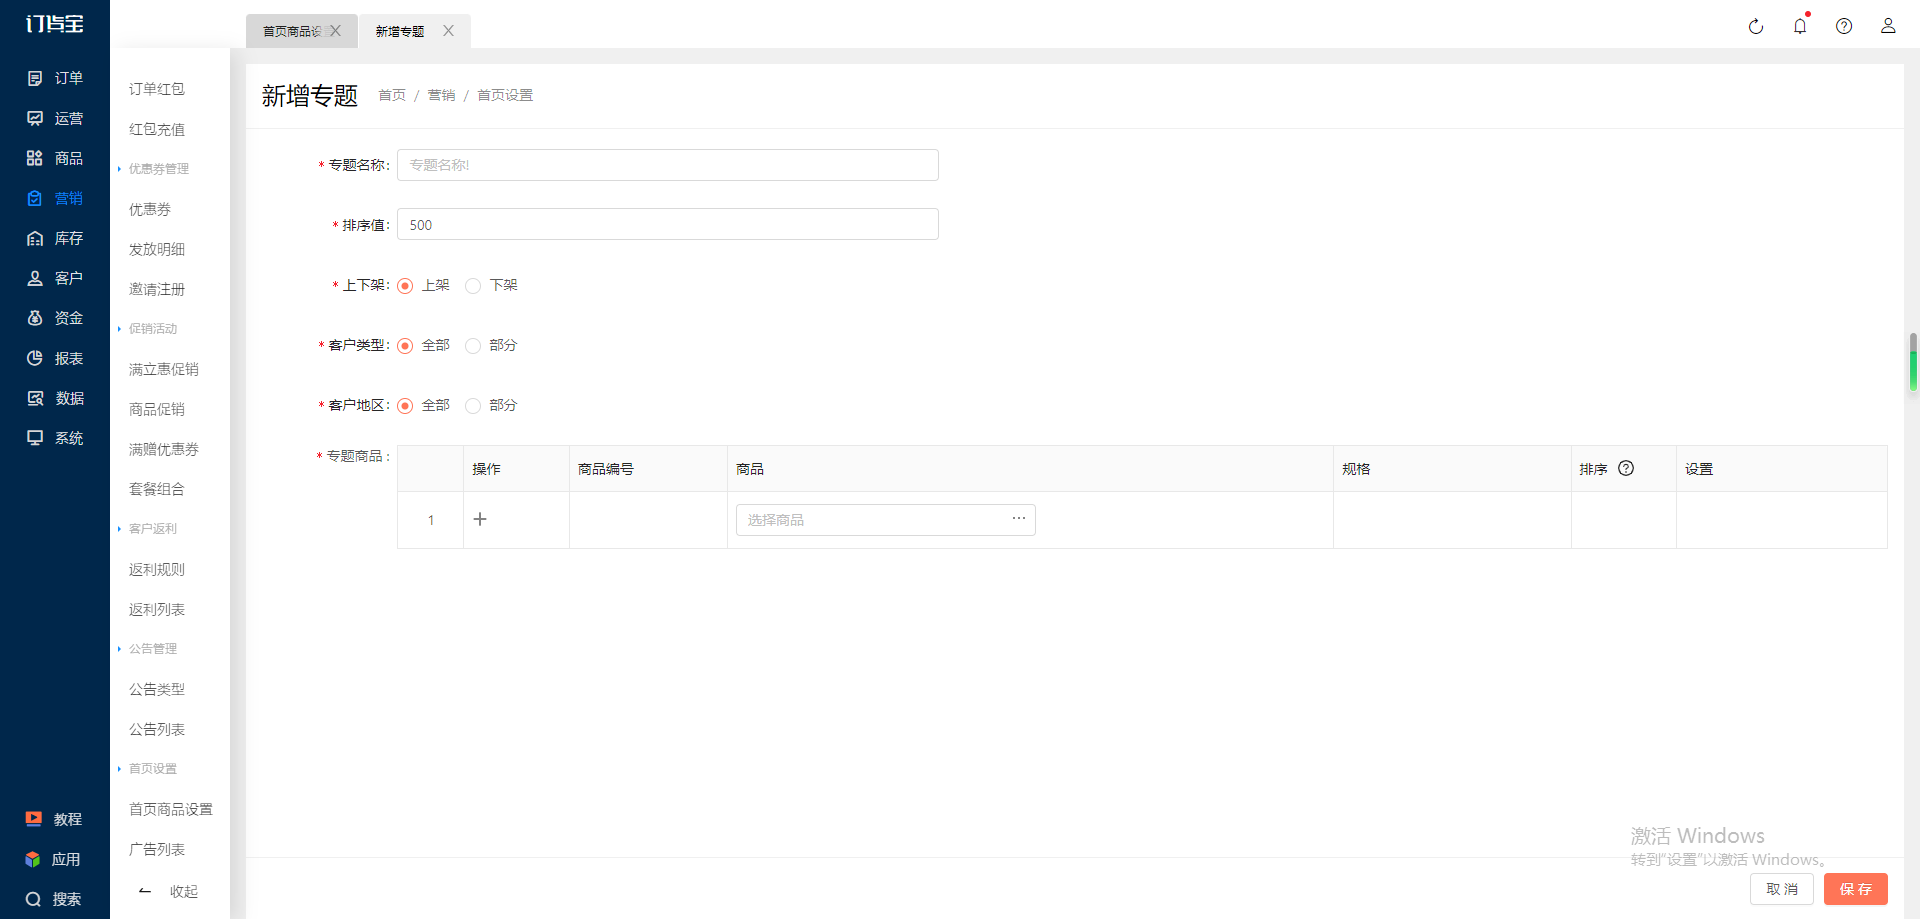Click the ellipsis in 选择商品 field
Image resolution: width=1920 pixels, height=919 pixels.
click(1019, 518)
